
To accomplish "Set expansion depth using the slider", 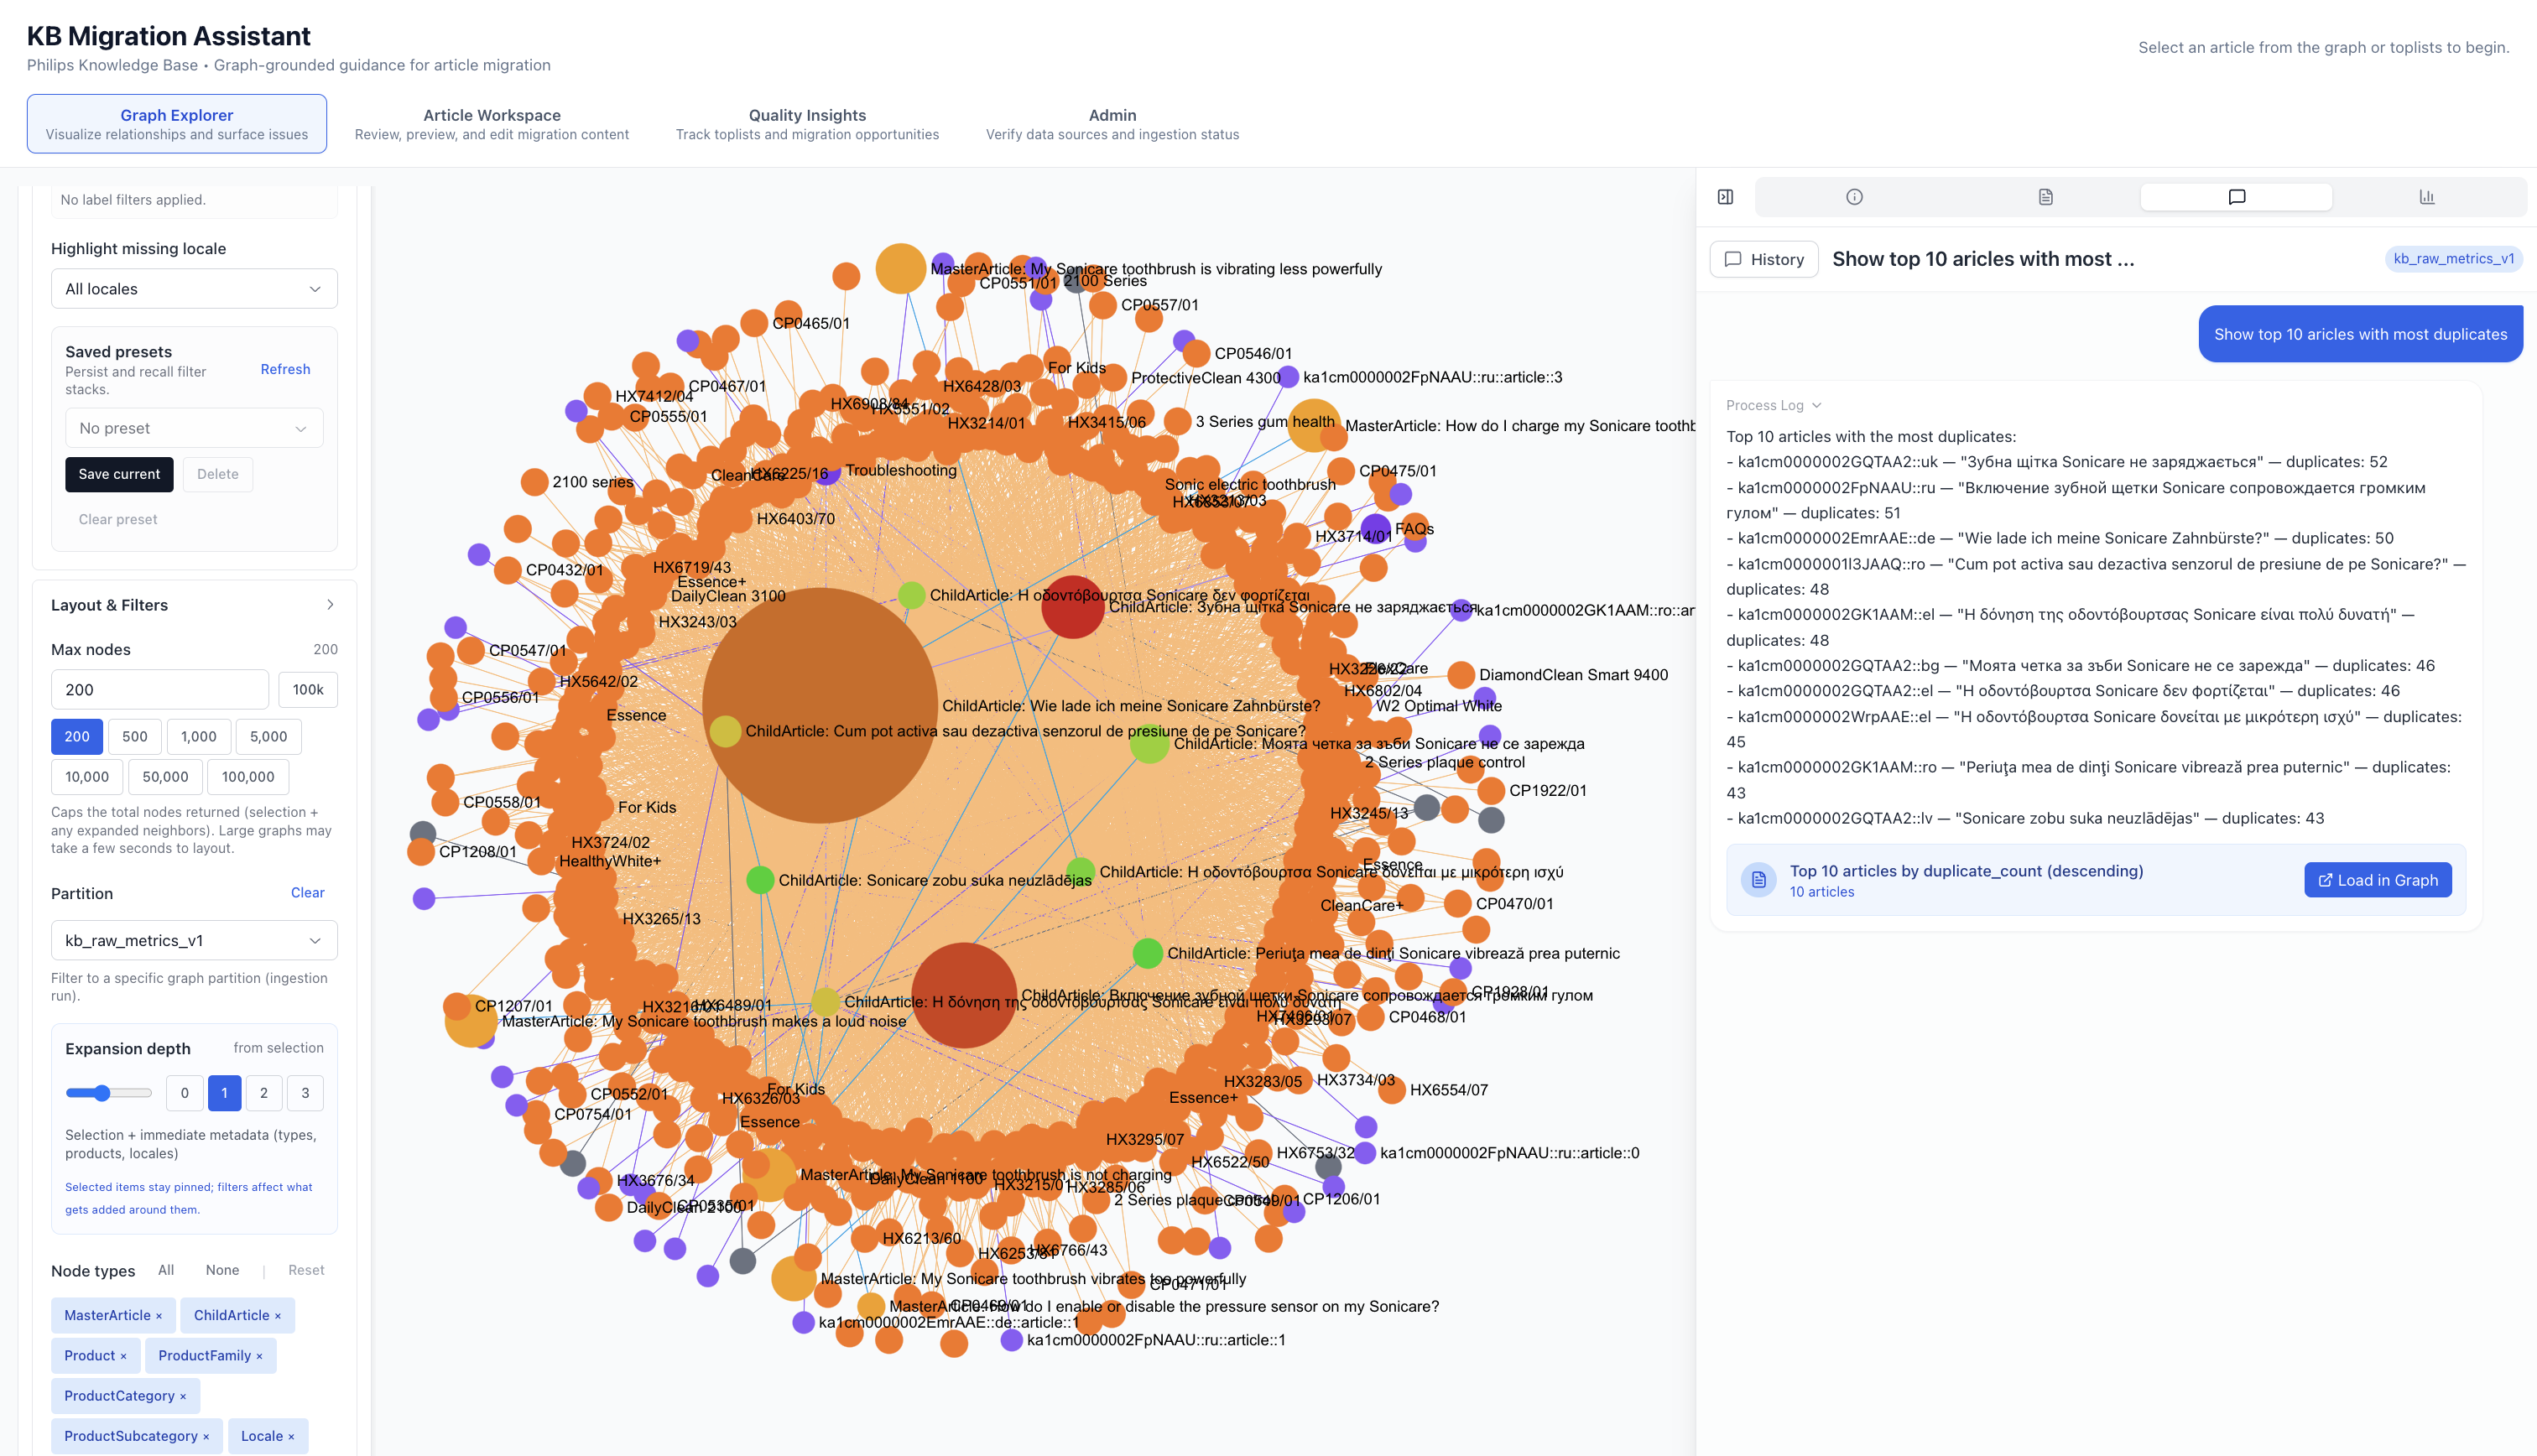I will 103,1093.
